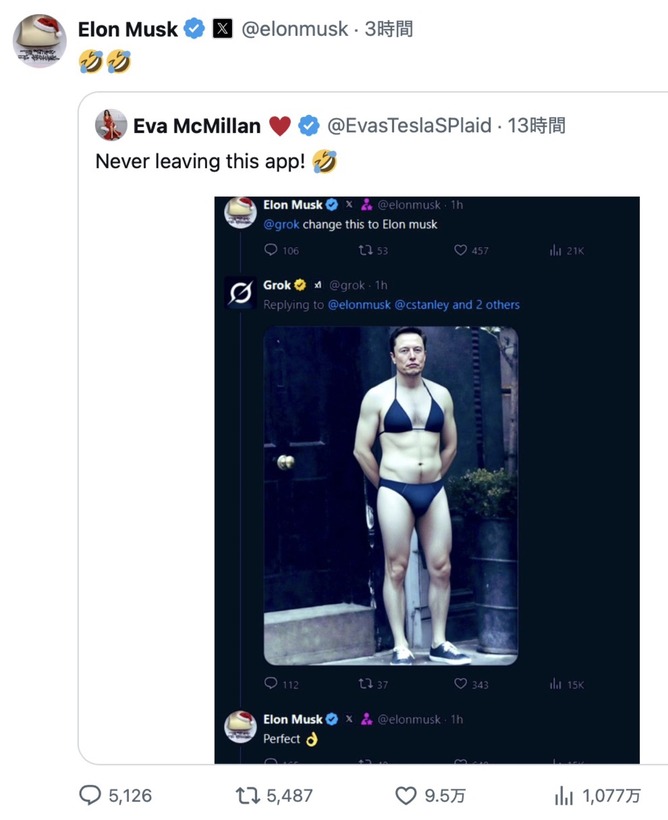668x820 pixels.
Task: Click the @grok mention in screenshot
Action: pos(281,224)
